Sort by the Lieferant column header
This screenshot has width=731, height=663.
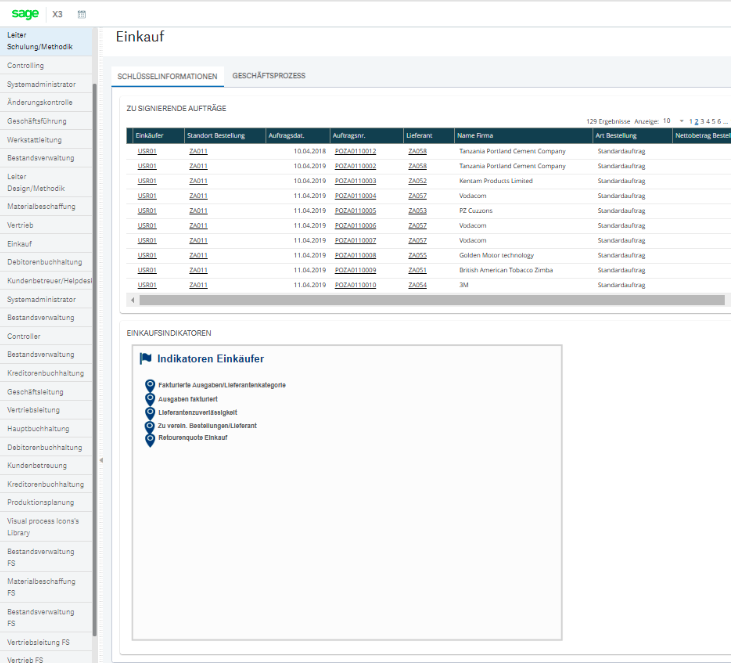coord(429,136)
